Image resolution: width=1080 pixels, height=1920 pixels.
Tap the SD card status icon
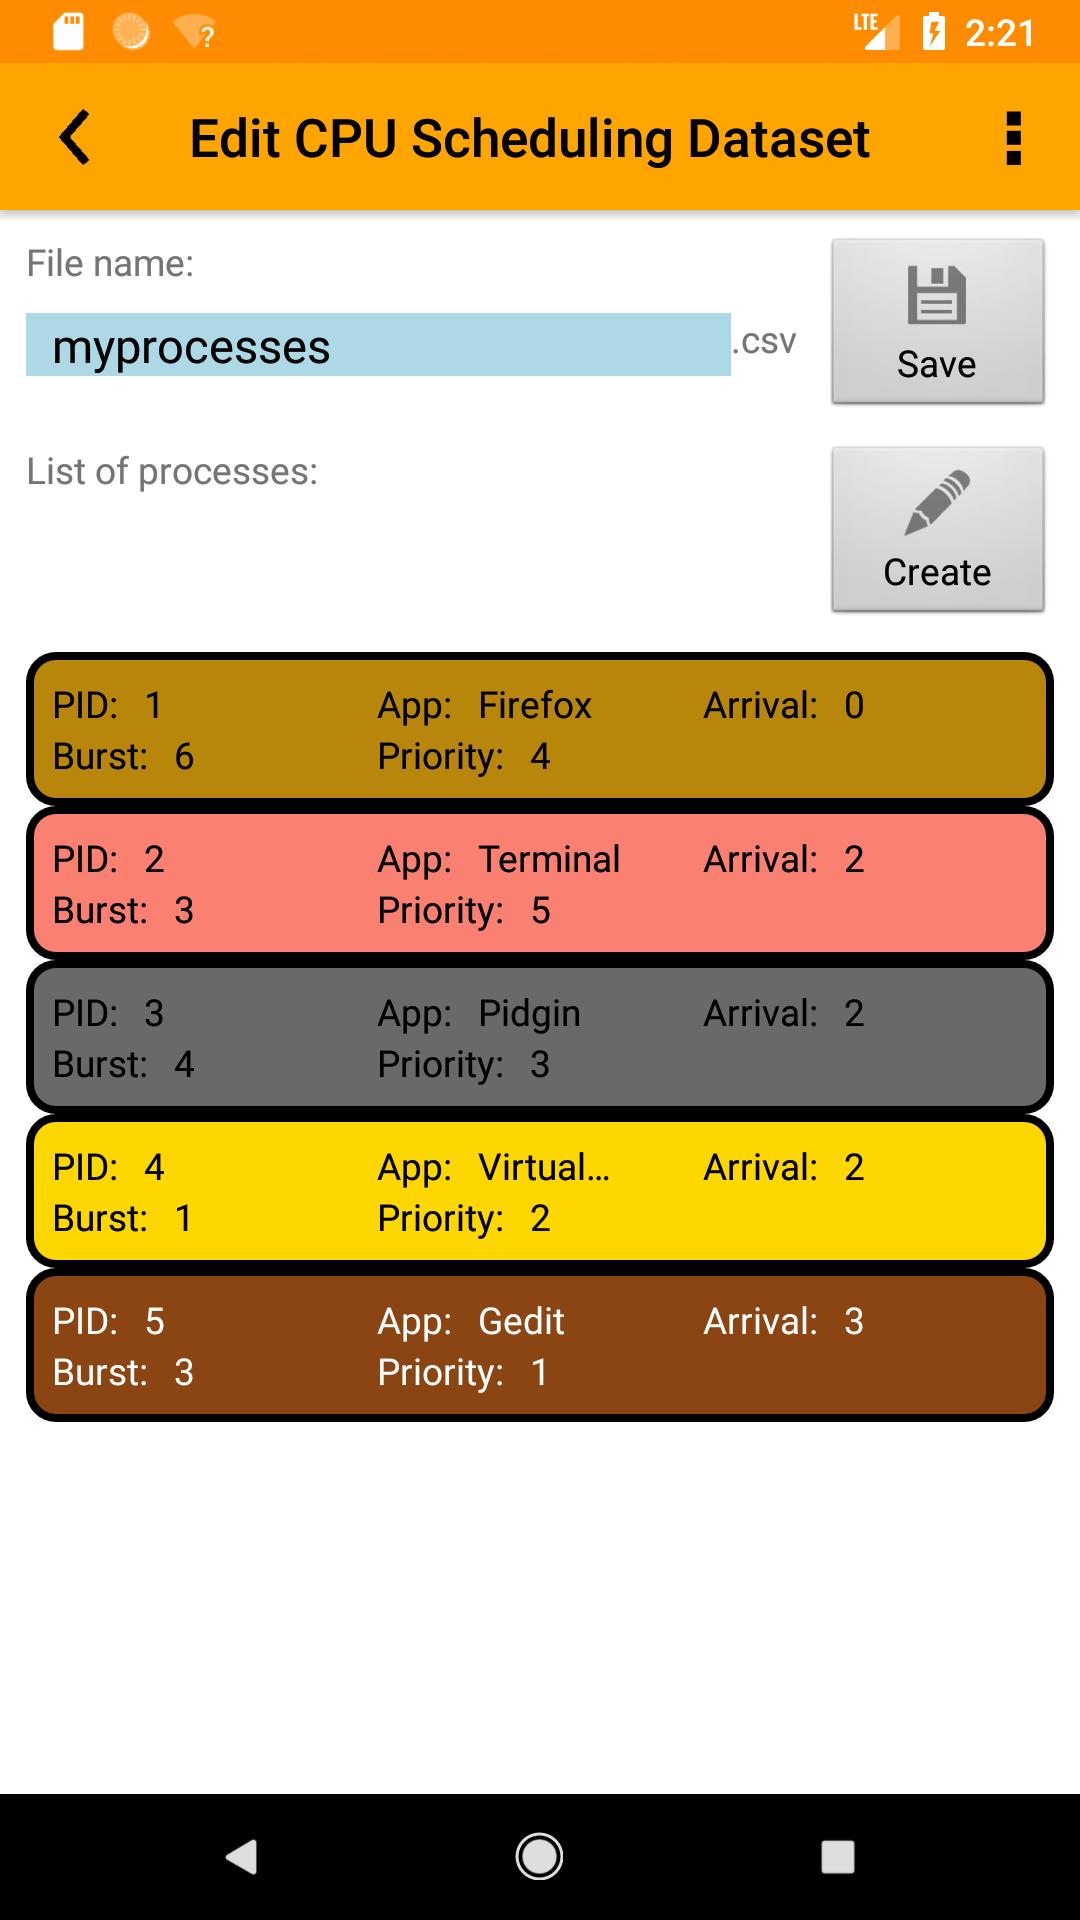[69, 32]
